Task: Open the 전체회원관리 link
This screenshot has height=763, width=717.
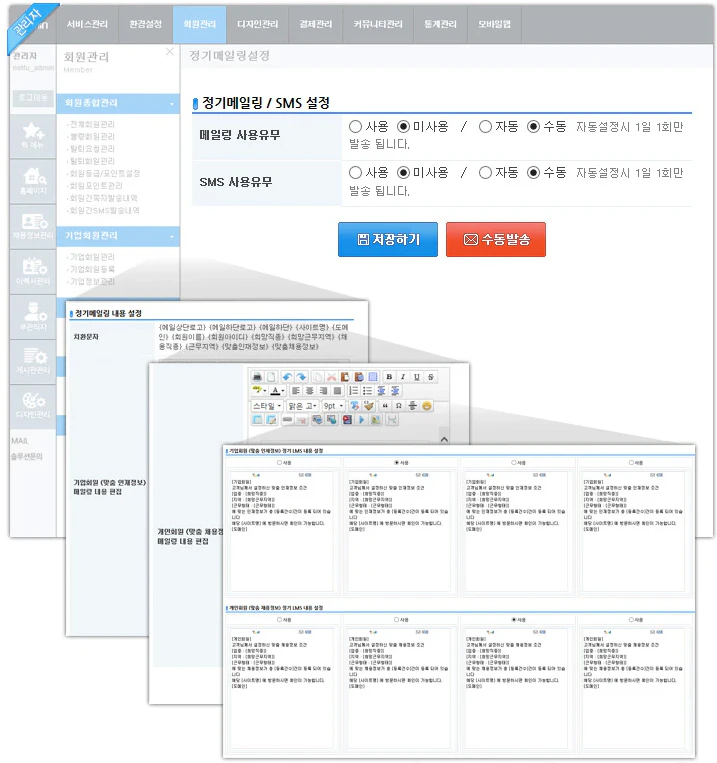Action: tap(92, 124)
